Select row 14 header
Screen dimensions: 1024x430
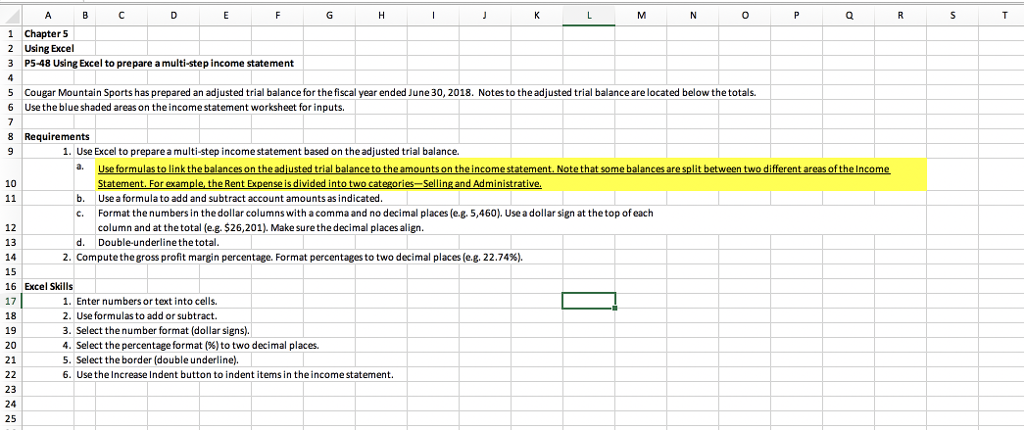(11, 257)
